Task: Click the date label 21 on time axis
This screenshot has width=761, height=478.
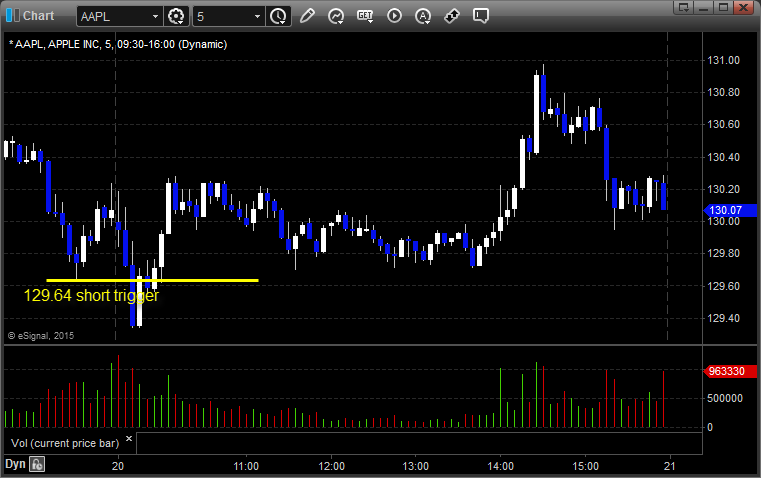Action: coord(670,466)
